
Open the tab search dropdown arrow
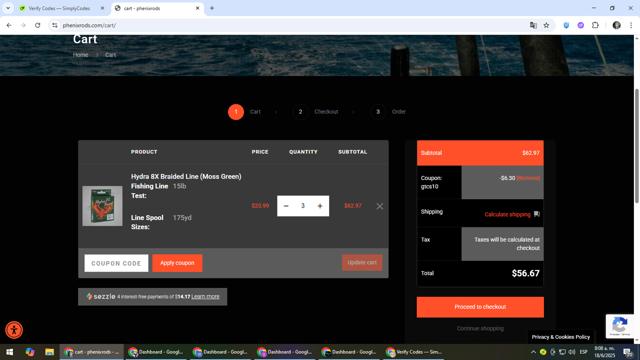coord(8,8)
